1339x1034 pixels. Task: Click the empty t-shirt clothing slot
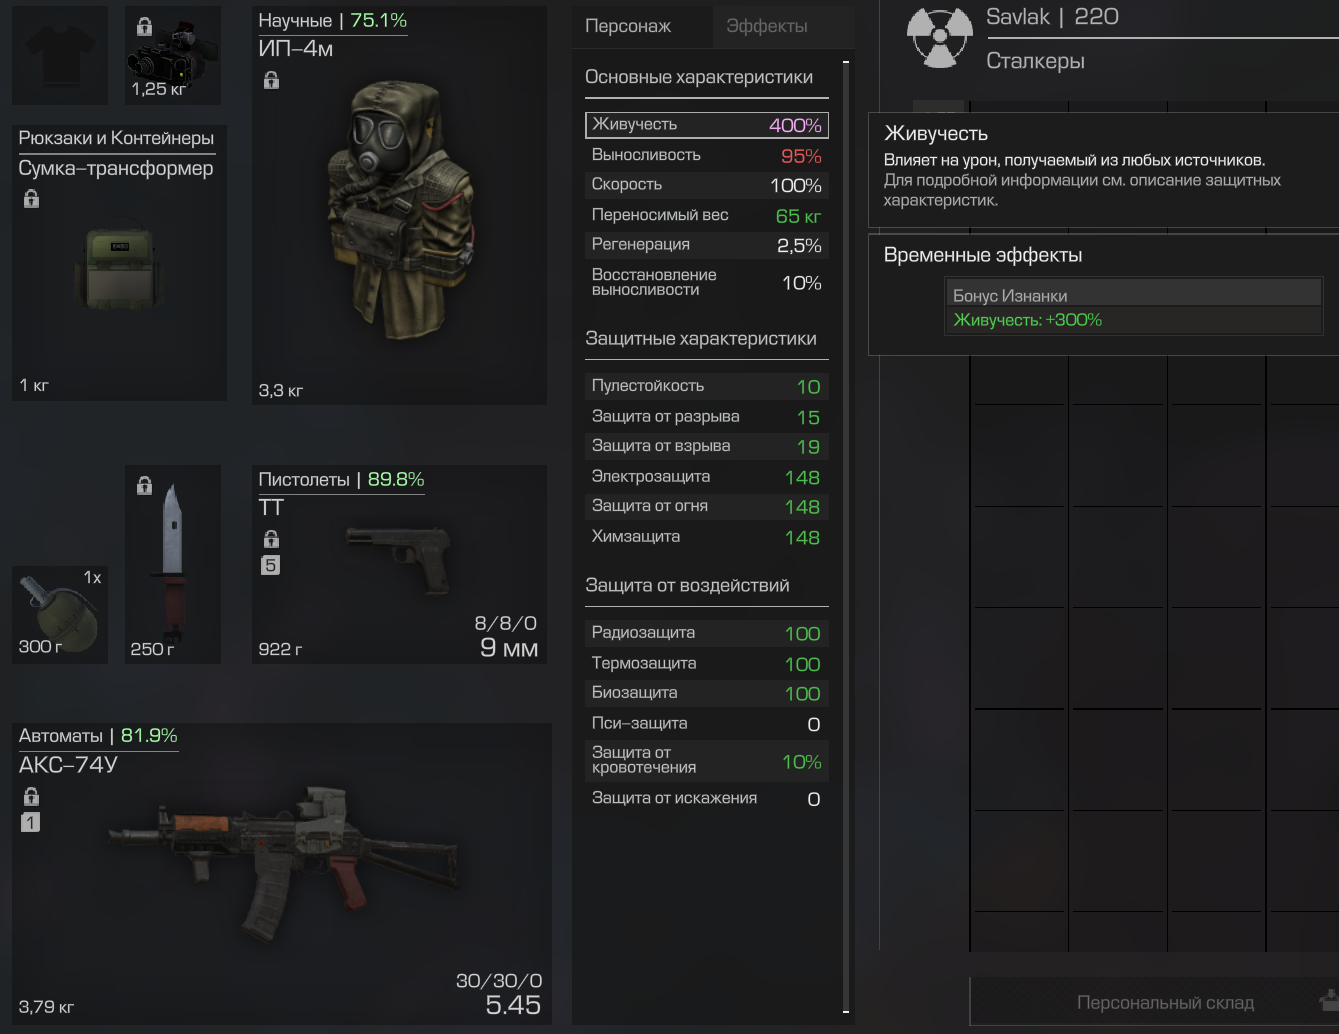(x=60, y=55)
